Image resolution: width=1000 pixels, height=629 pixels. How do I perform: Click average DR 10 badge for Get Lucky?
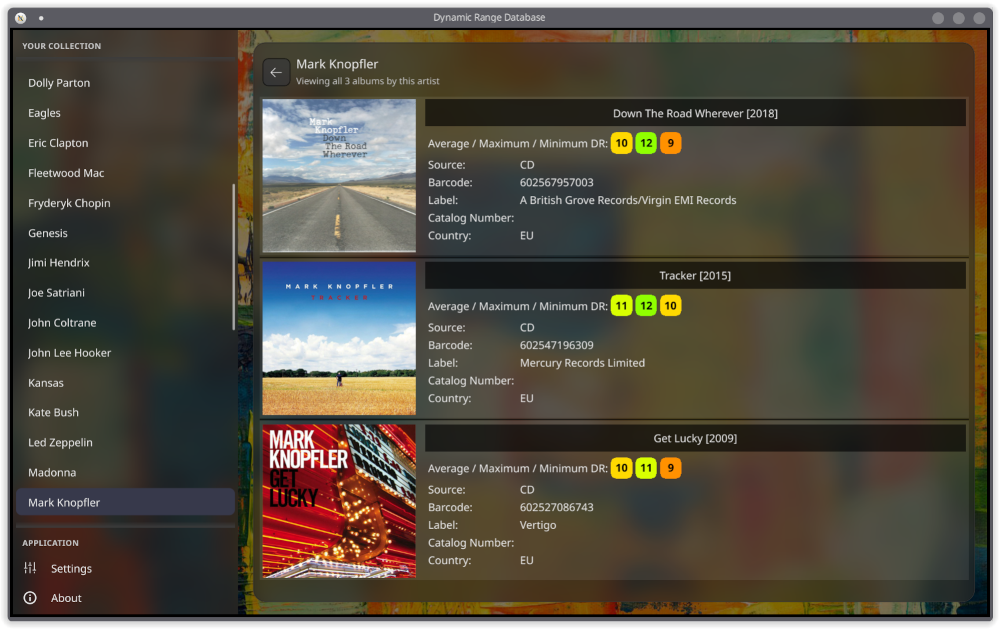click(621, 468)
